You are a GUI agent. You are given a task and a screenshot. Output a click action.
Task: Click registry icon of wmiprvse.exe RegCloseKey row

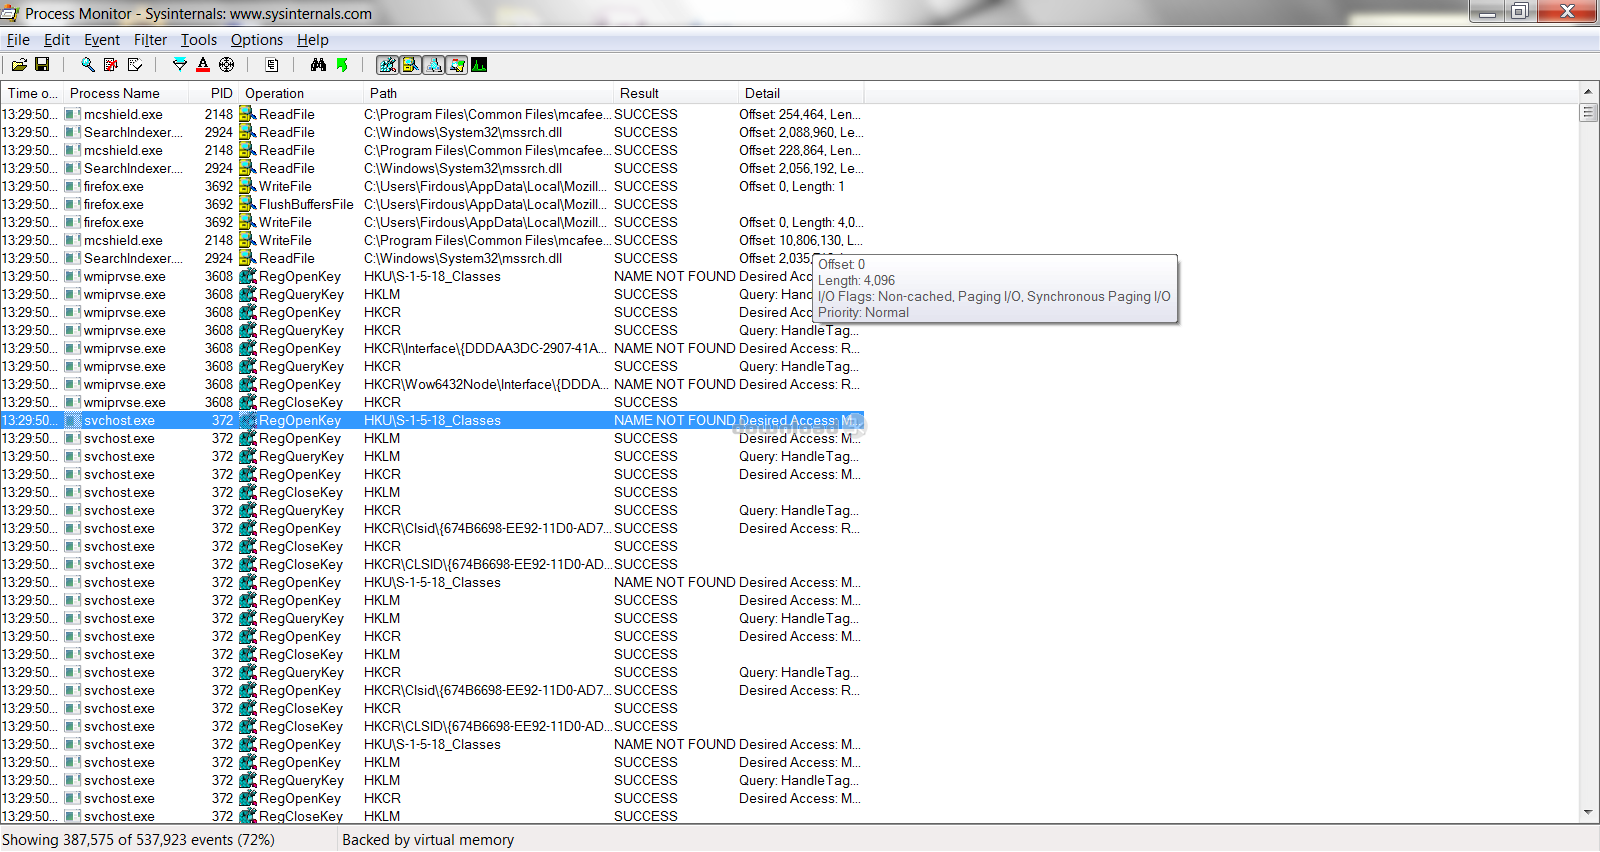pyautogui.click(x=248, y=402)
